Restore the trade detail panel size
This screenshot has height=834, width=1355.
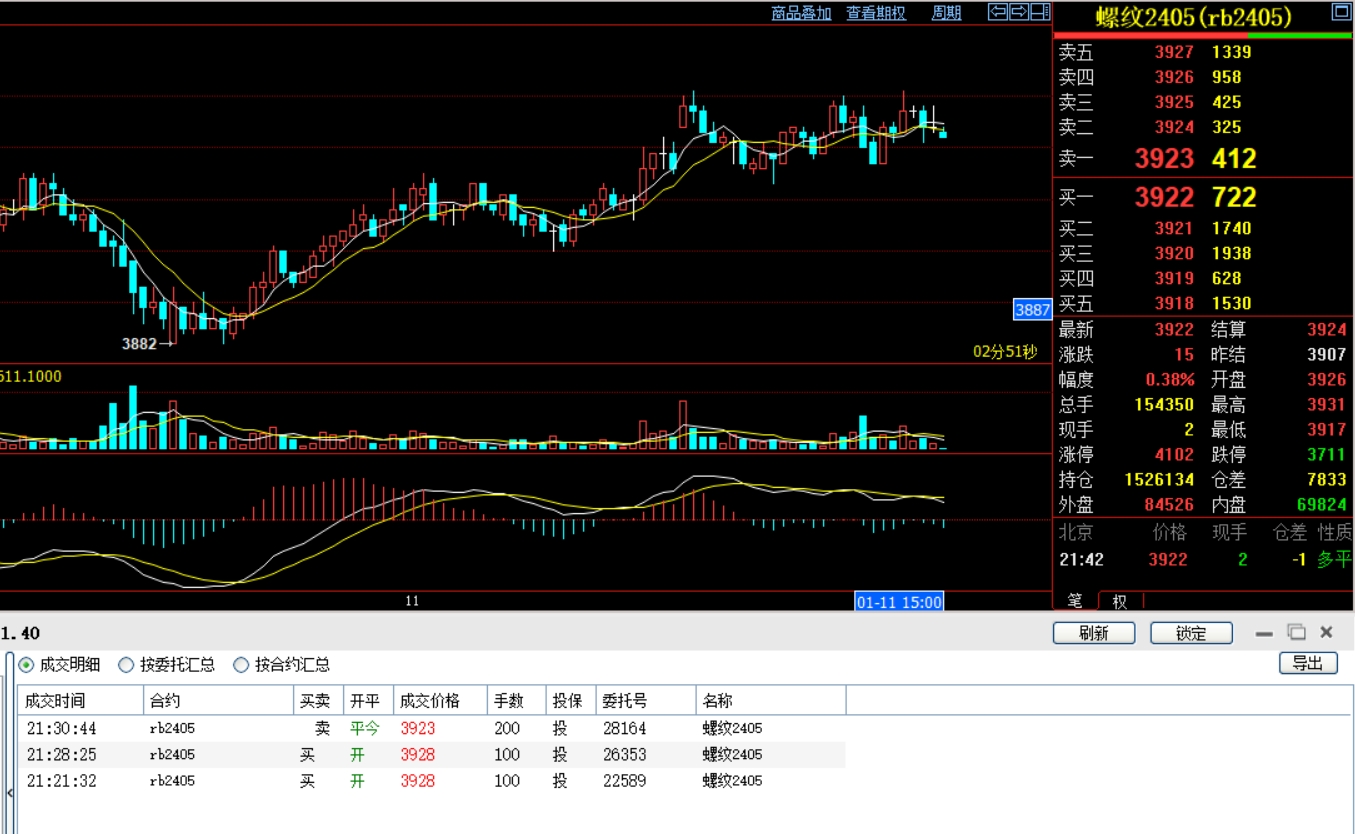pyautogui.click(x=1296, y=632)
